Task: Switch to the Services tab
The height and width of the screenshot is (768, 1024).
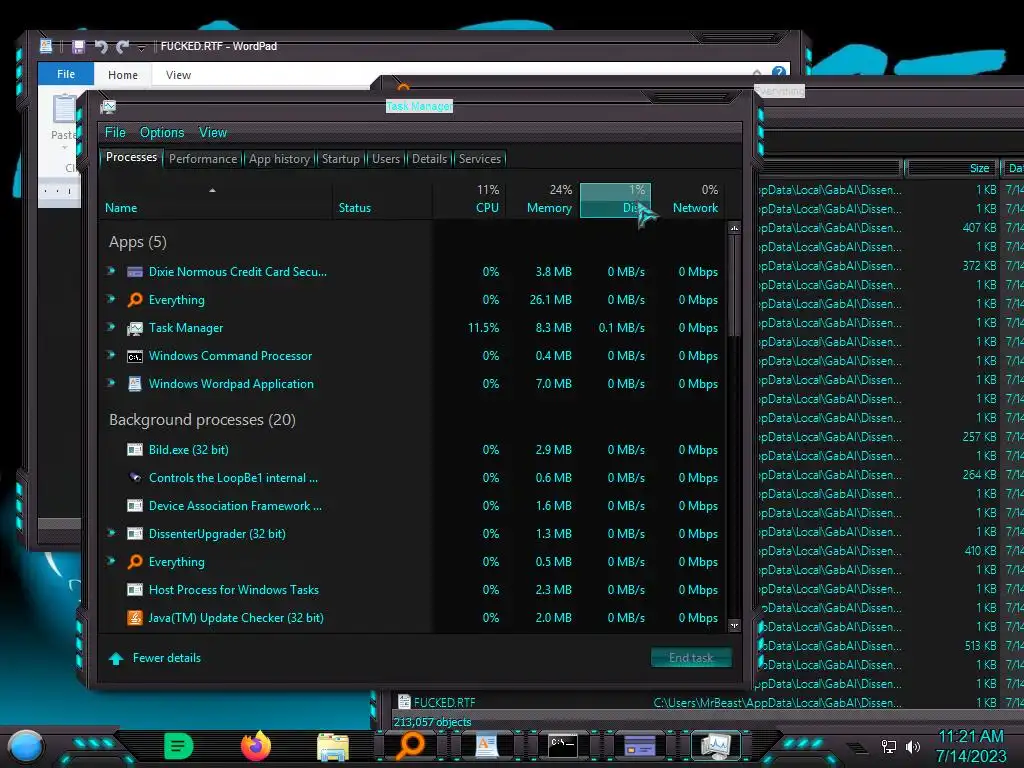Action: pyautogui.click(x=479, y=159)
